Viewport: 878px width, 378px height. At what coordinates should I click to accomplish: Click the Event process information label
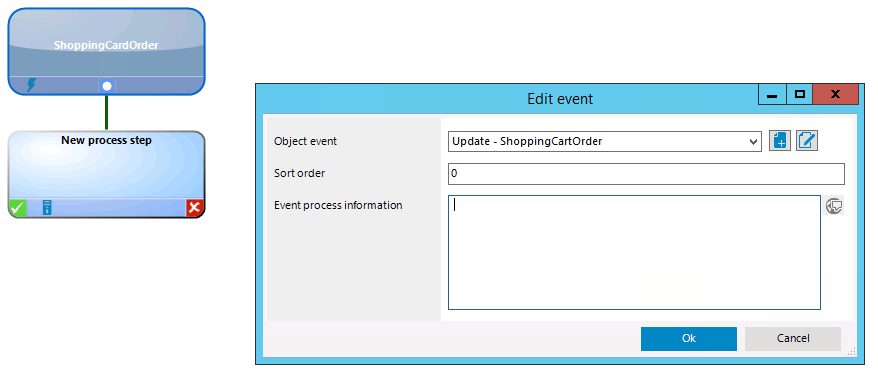pos(338,206)
